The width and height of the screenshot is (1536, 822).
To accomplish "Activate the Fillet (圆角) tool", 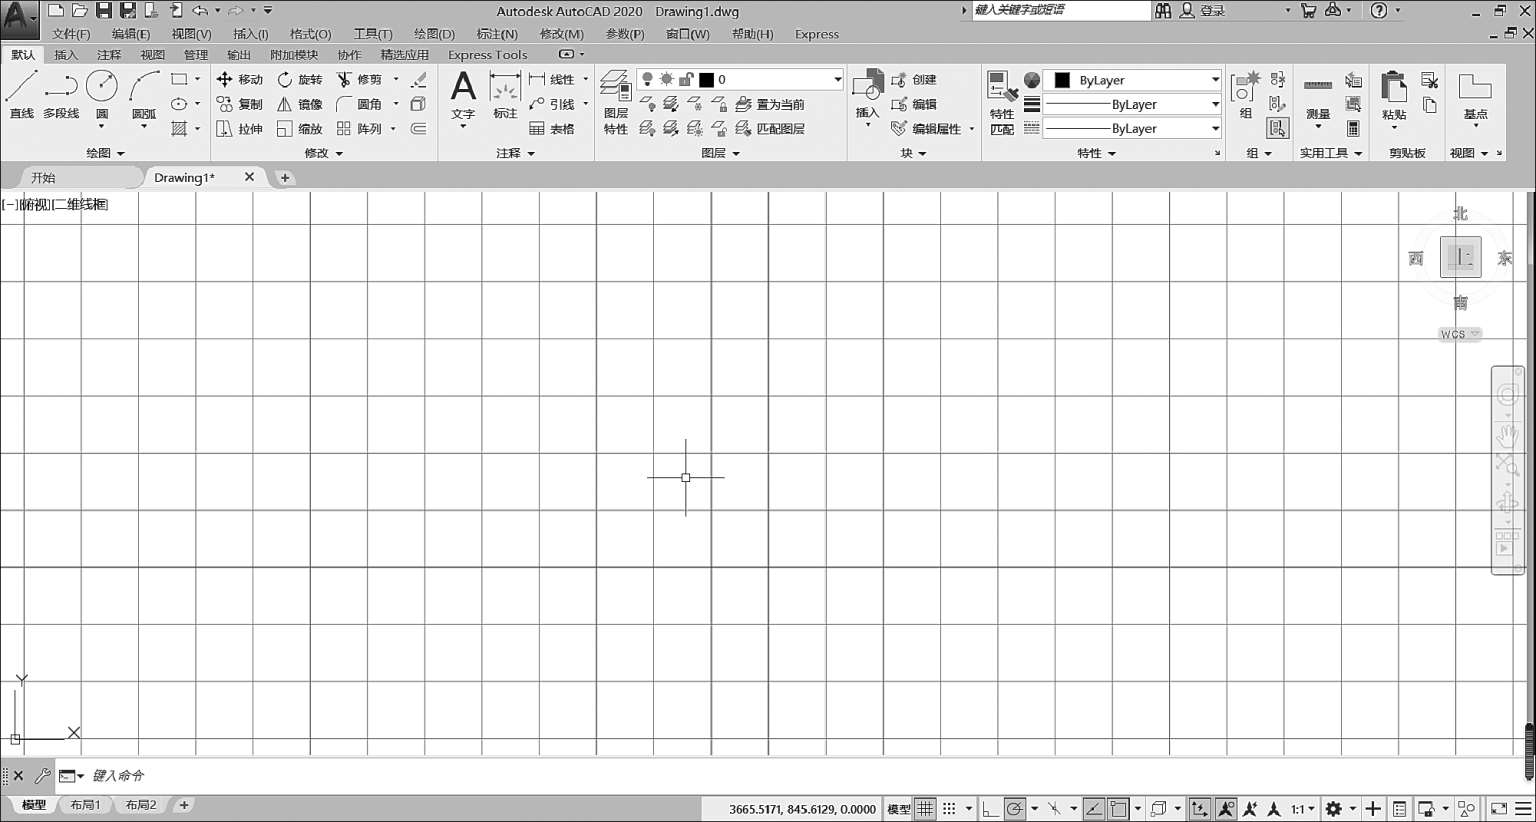I will (359, 104).
